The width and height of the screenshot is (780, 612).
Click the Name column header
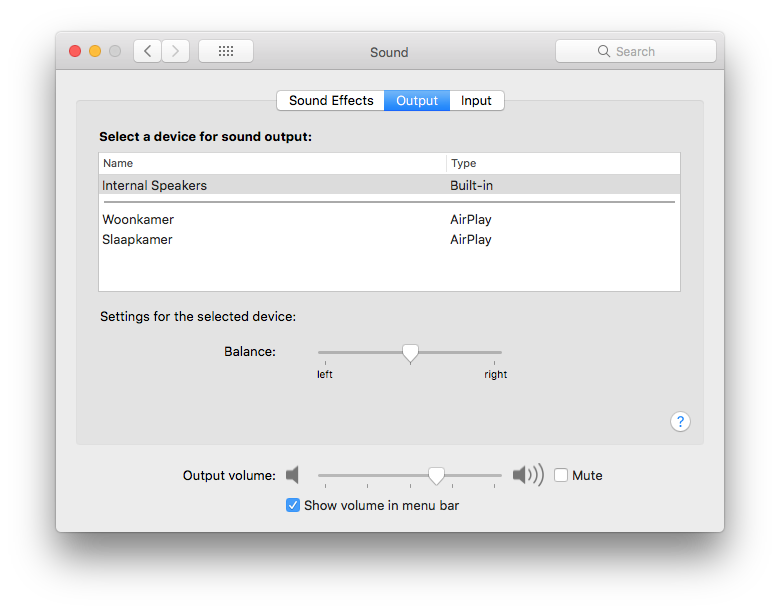tap(272, 163)
